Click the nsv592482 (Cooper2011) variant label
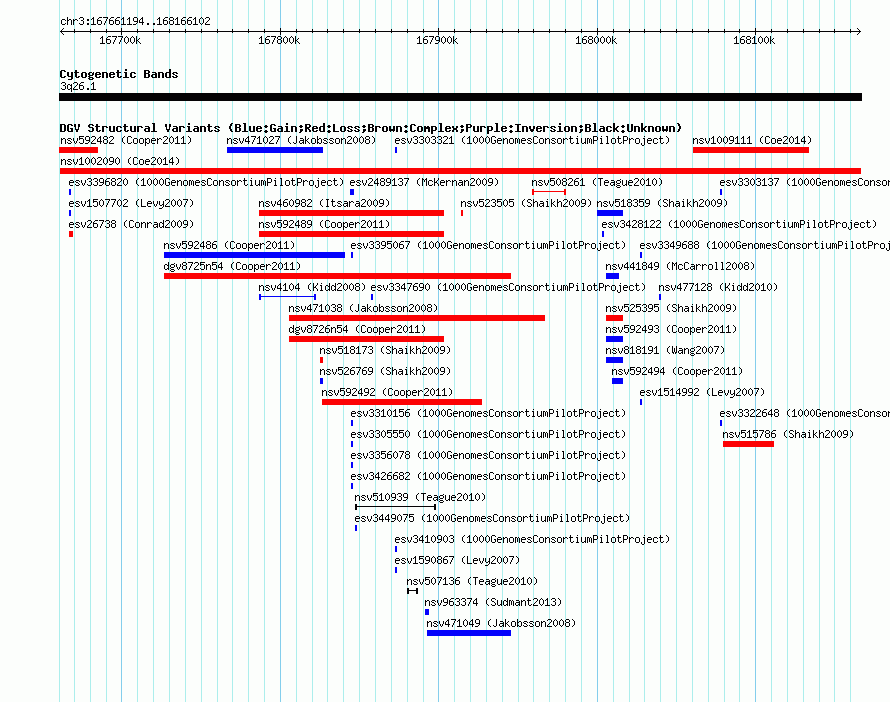Screen dimensions: 890x702 click(126, 140)
